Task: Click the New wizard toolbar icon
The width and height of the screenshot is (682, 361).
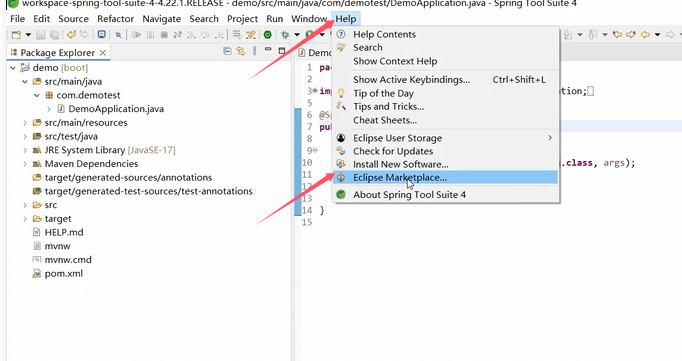Action: click(16, 34)
